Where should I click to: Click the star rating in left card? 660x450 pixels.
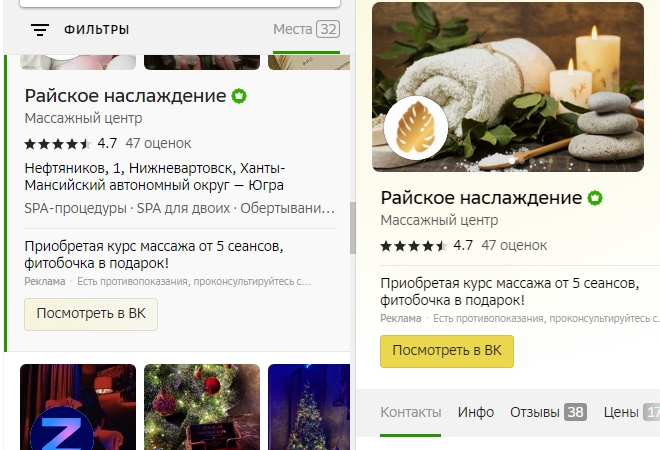58,144
